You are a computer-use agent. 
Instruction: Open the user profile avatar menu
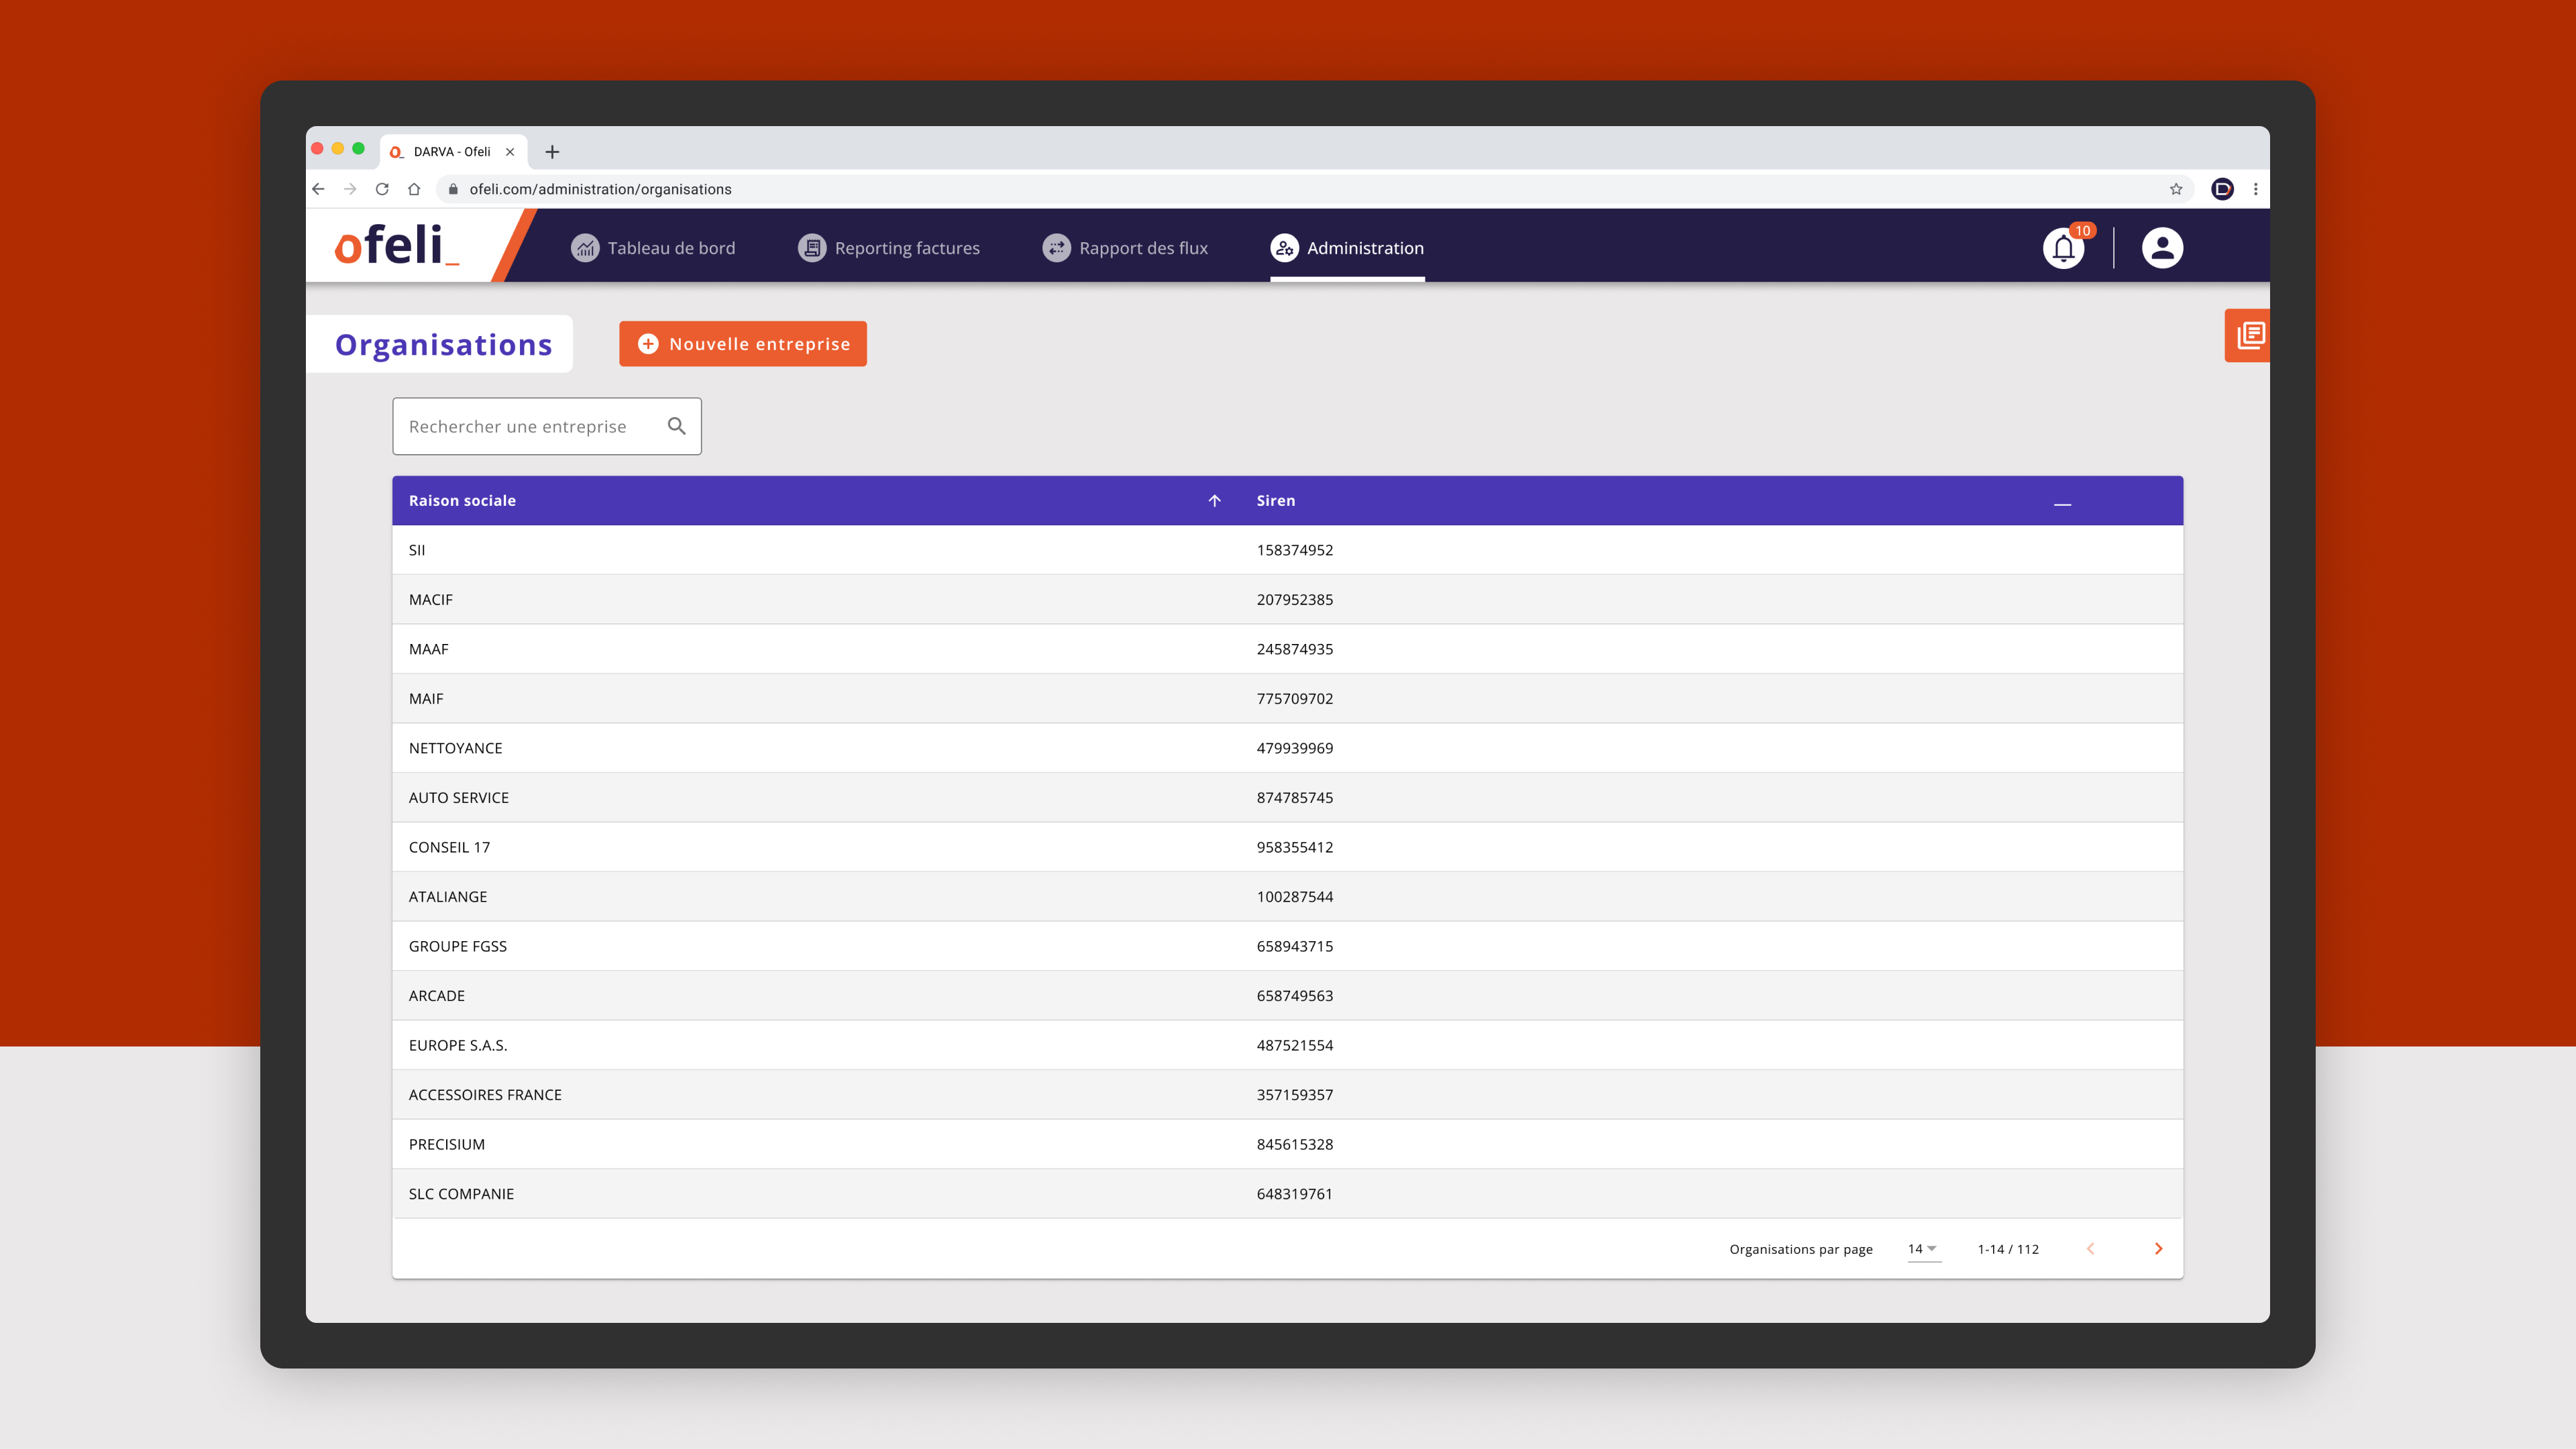[2162, 248]
